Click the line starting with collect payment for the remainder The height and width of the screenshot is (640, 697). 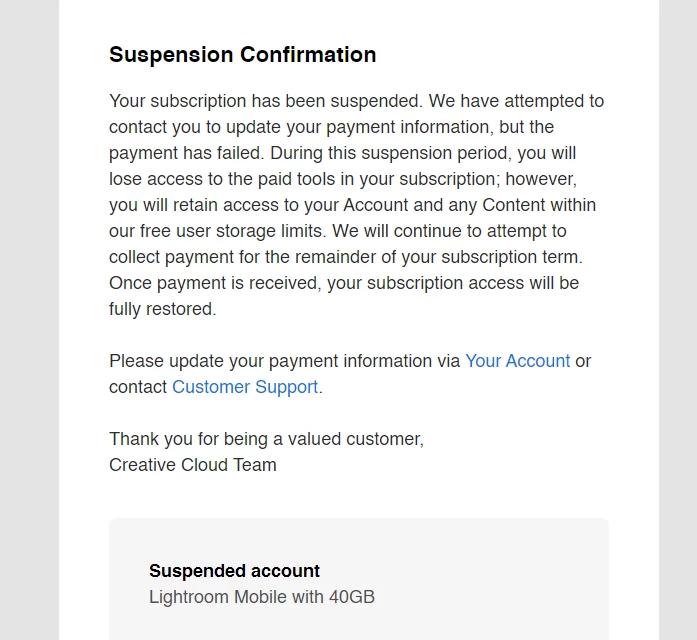[x=345, y=257]
